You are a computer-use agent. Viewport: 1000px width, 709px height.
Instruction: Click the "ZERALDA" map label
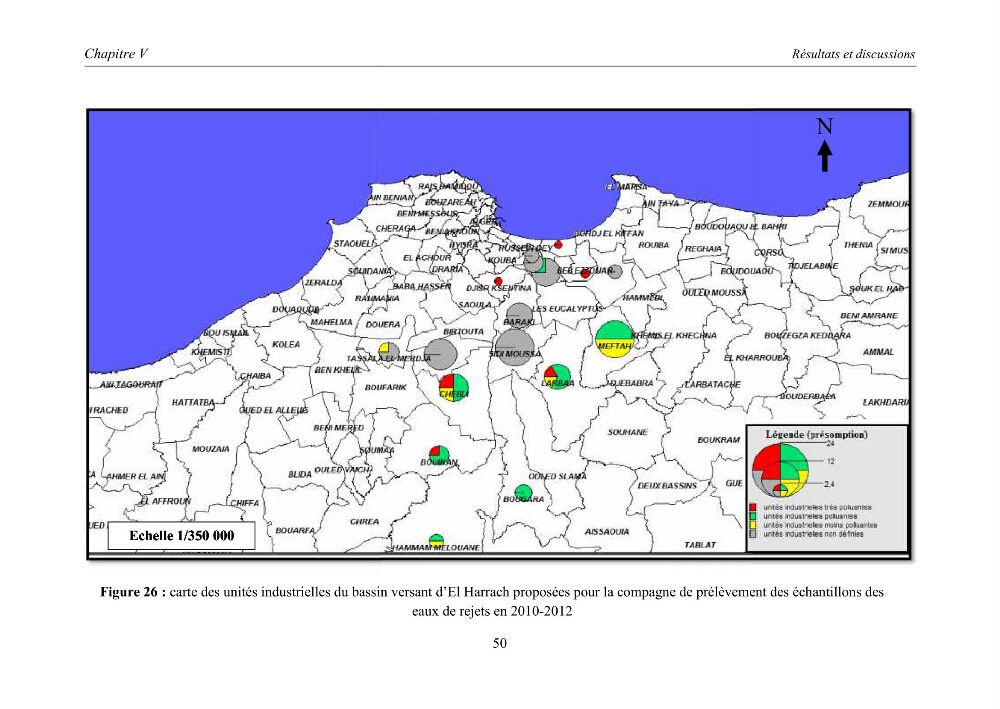coord(323,282)
